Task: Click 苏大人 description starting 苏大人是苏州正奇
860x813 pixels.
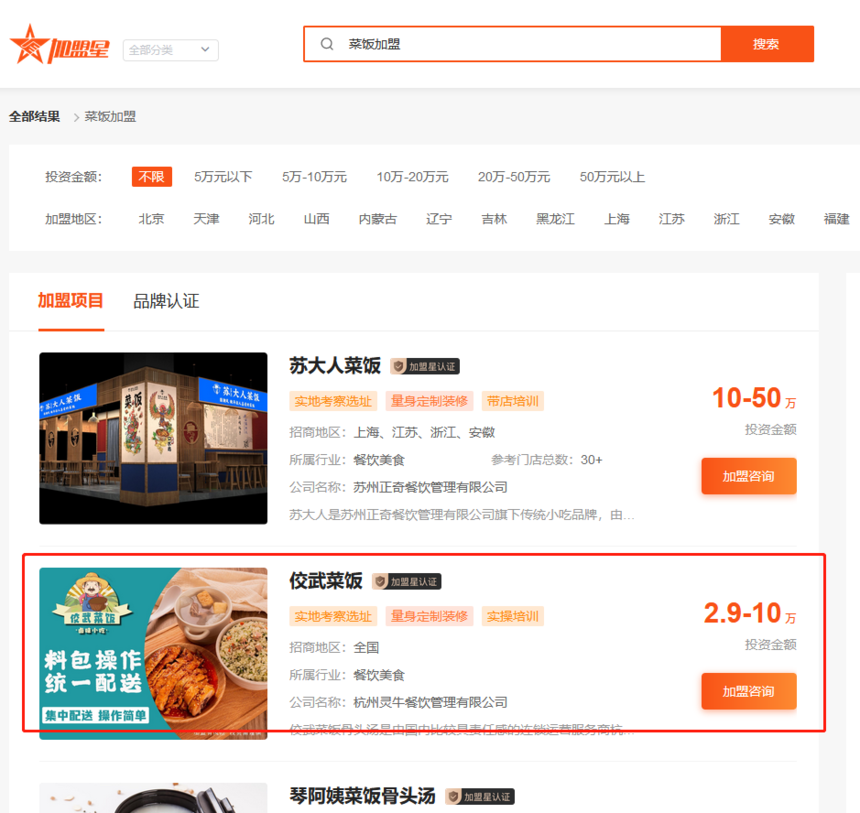Action: [x=462, y=515]
